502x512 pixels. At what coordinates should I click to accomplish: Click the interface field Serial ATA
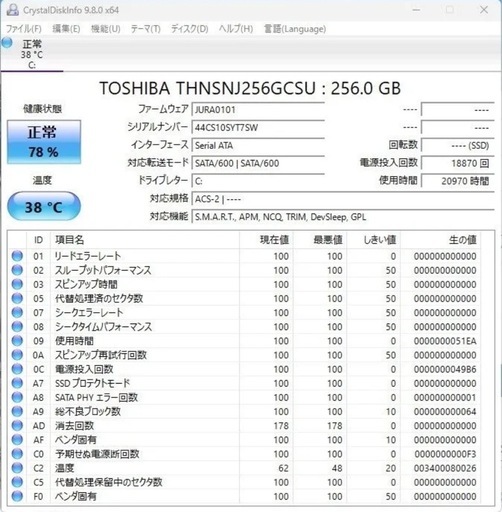point(258,145)
